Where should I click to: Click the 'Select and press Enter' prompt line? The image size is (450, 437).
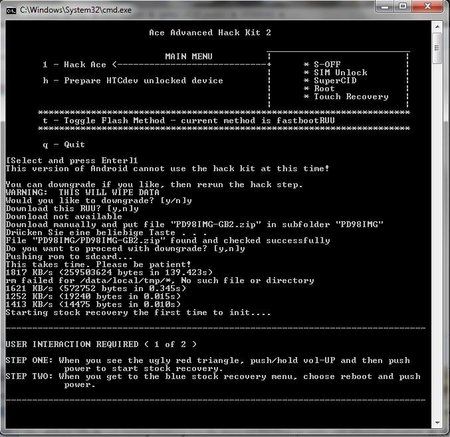click(72, 160)
